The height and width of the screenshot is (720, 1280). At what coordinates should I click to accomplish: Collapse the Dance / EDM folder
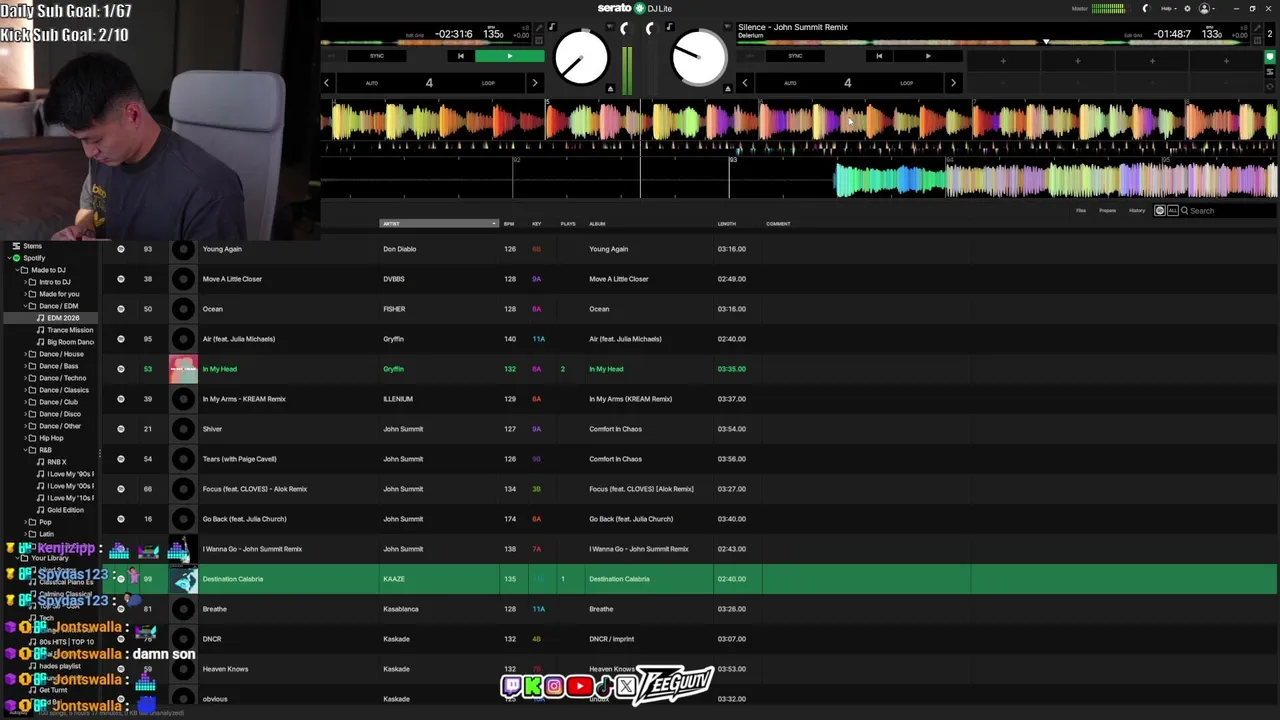pyautogui.click(x=25, y=306)
